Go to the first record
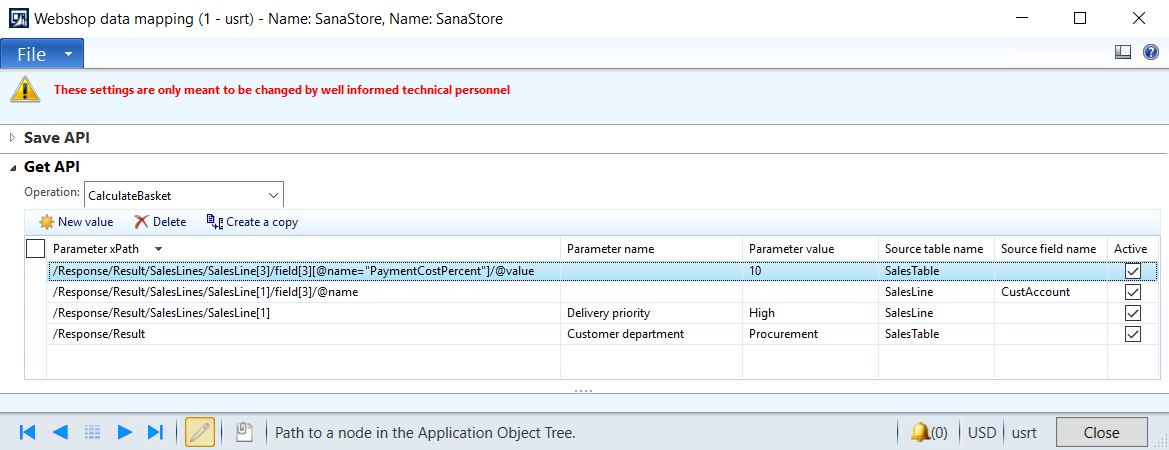 coord(28,432)
